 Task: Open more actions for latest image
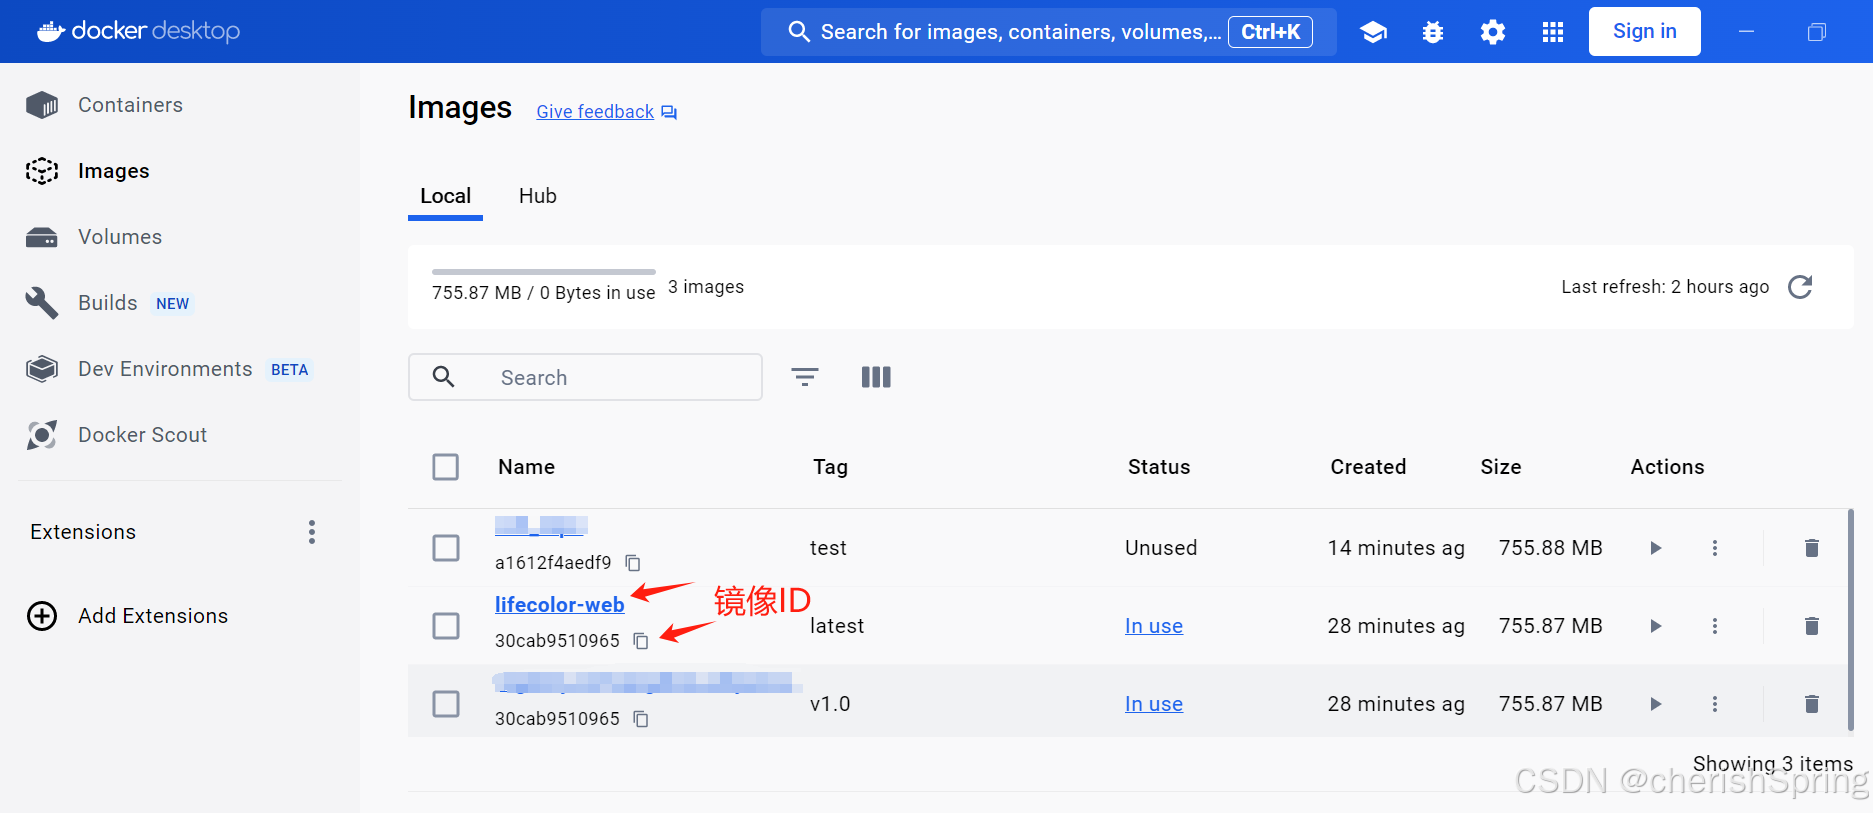point(1715,626)
